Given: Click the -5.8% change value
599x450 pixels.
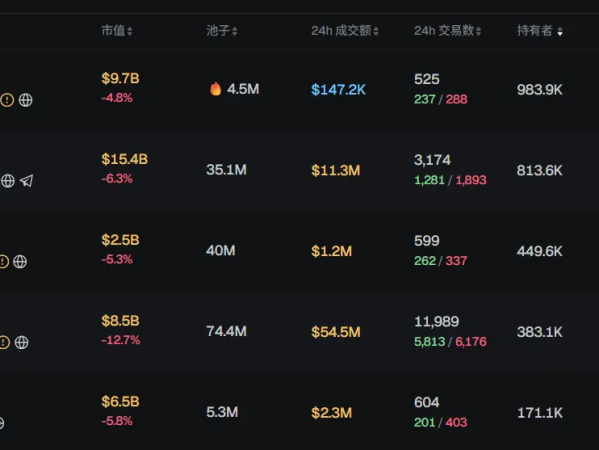Looking at the screenshot, I should point(117,421).
